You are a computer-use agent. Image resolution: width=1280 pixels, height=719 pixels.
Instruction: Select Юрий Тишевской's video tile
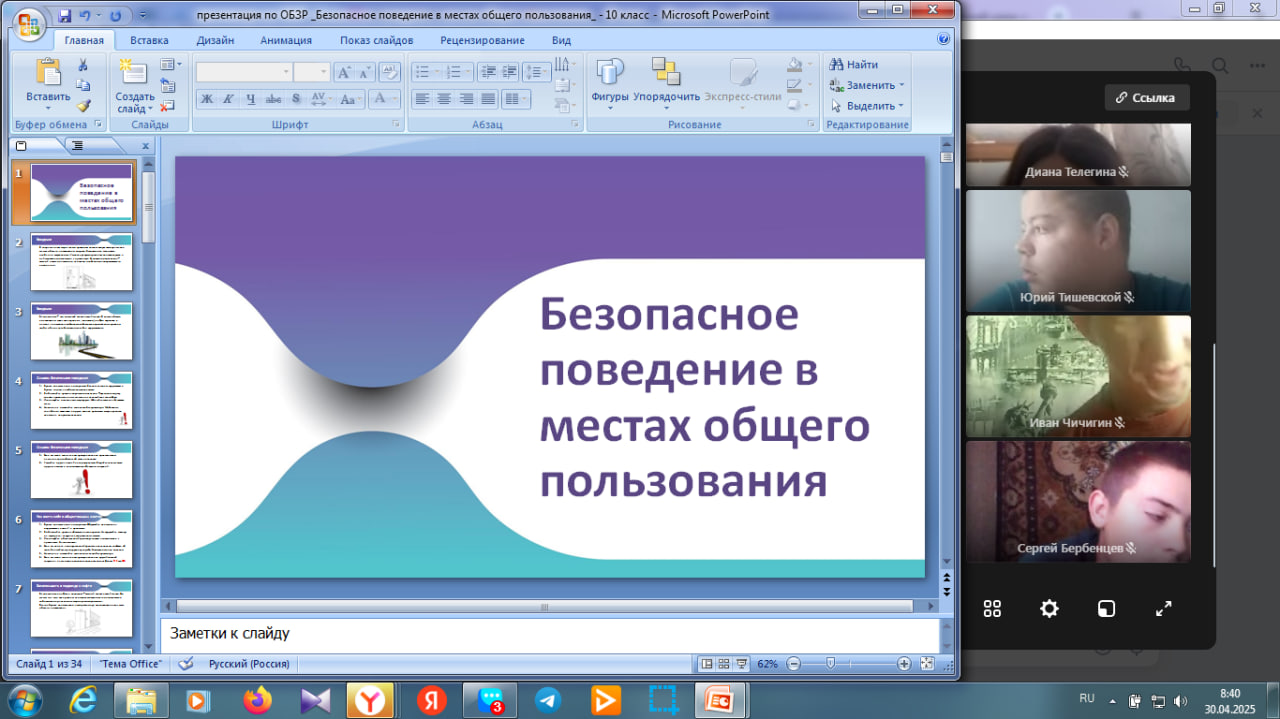pos(1078,251)
